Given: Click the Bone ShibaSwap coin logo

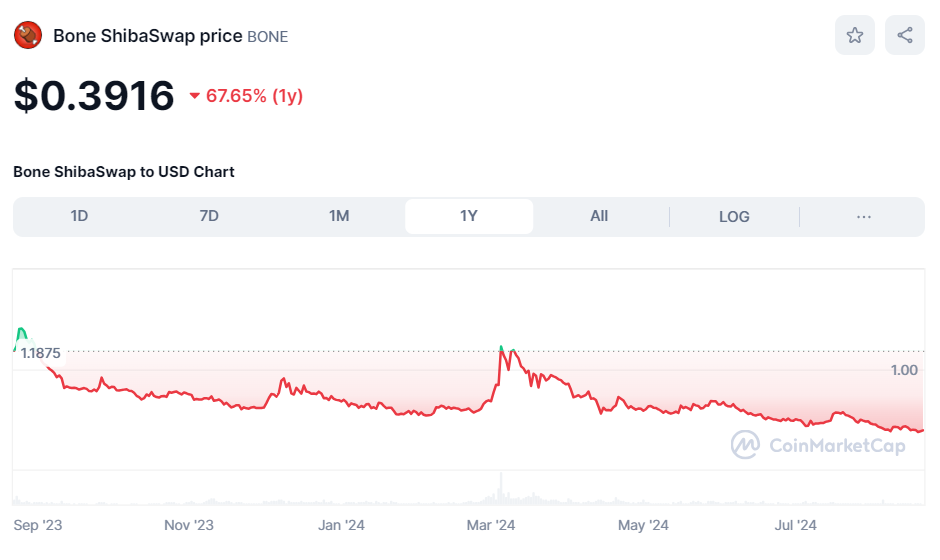Looking at the screenshot, I should tap(27, 36).
